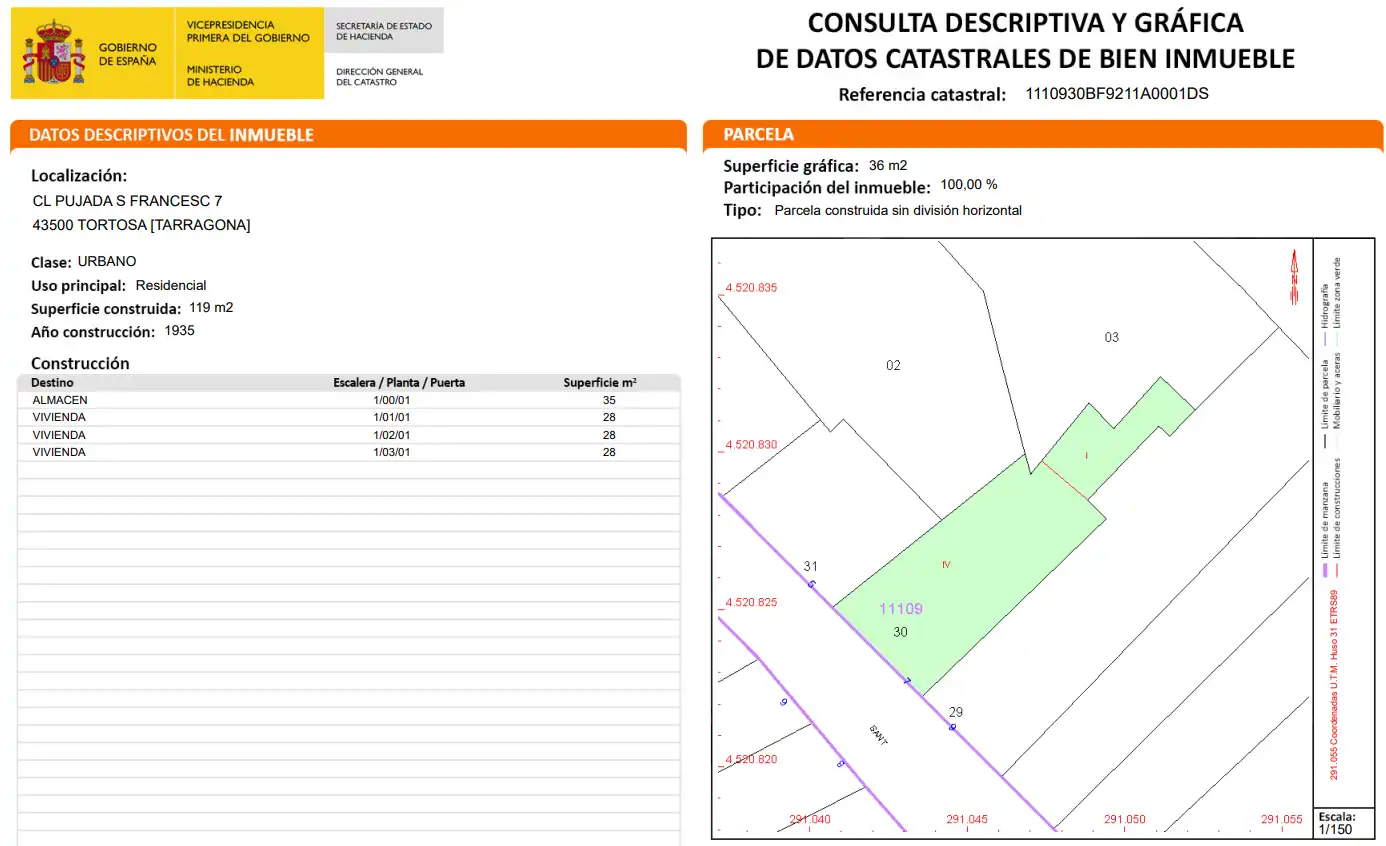Image resolution: width=1386 pixels, height=846 pixels.
Task: Click parcel label '31' on the map
Action: pyautogui.click(x=811, y=566)
